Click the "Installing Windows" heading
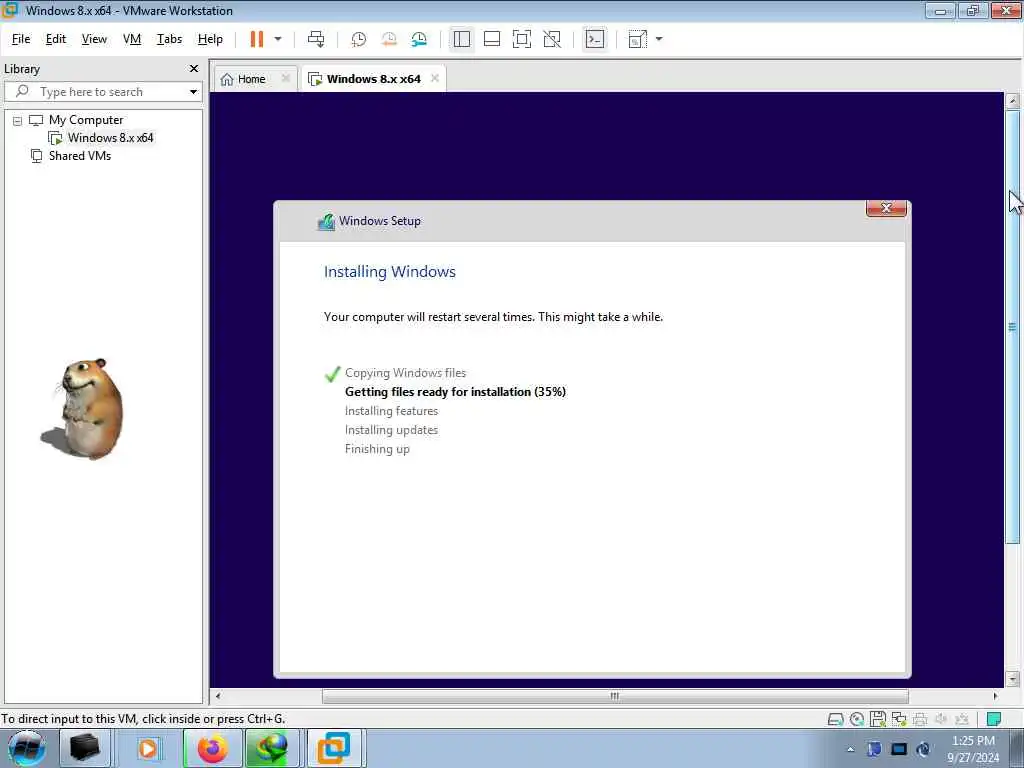 [x=390, y=272]
